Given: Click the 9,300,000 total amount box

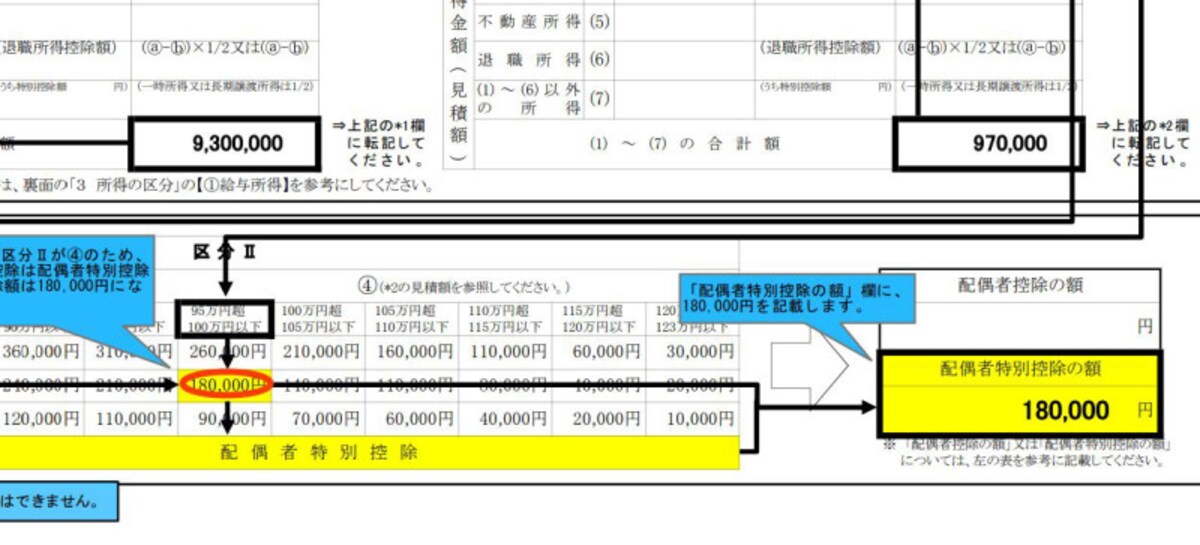Looking at the screenshot, I should tap(226, 143).
